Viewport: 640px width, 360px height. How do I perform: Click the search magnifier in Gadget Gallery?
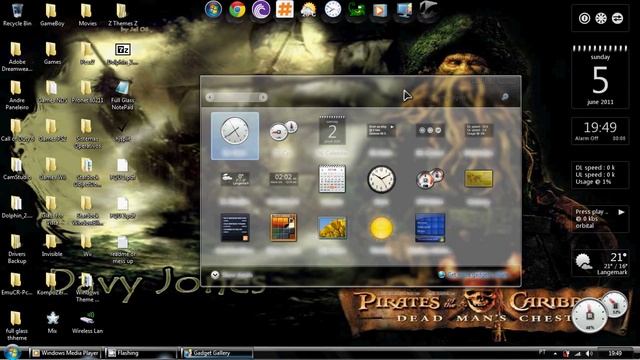click(505, 97)
